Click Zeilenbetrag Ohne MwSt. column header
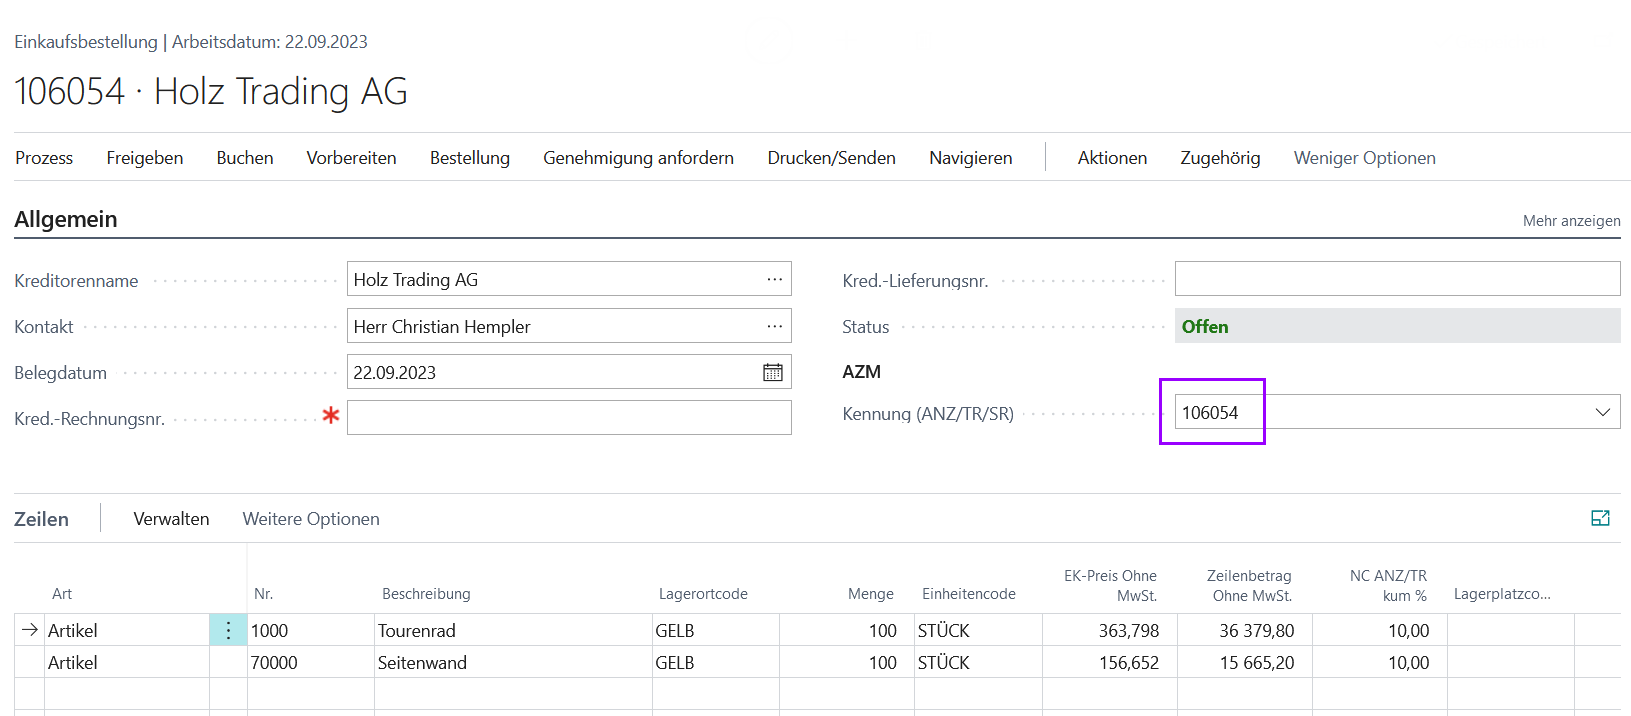Image resolution: width=1631 pixels, height=716 pixels. tap(1249, 586)
